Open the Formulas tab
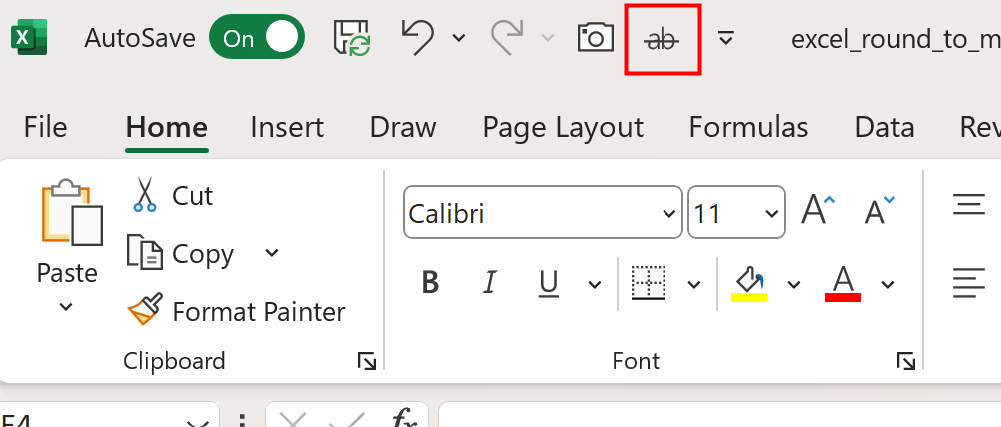This screenshot has width=1001, height=427. [x=748, y=128]
